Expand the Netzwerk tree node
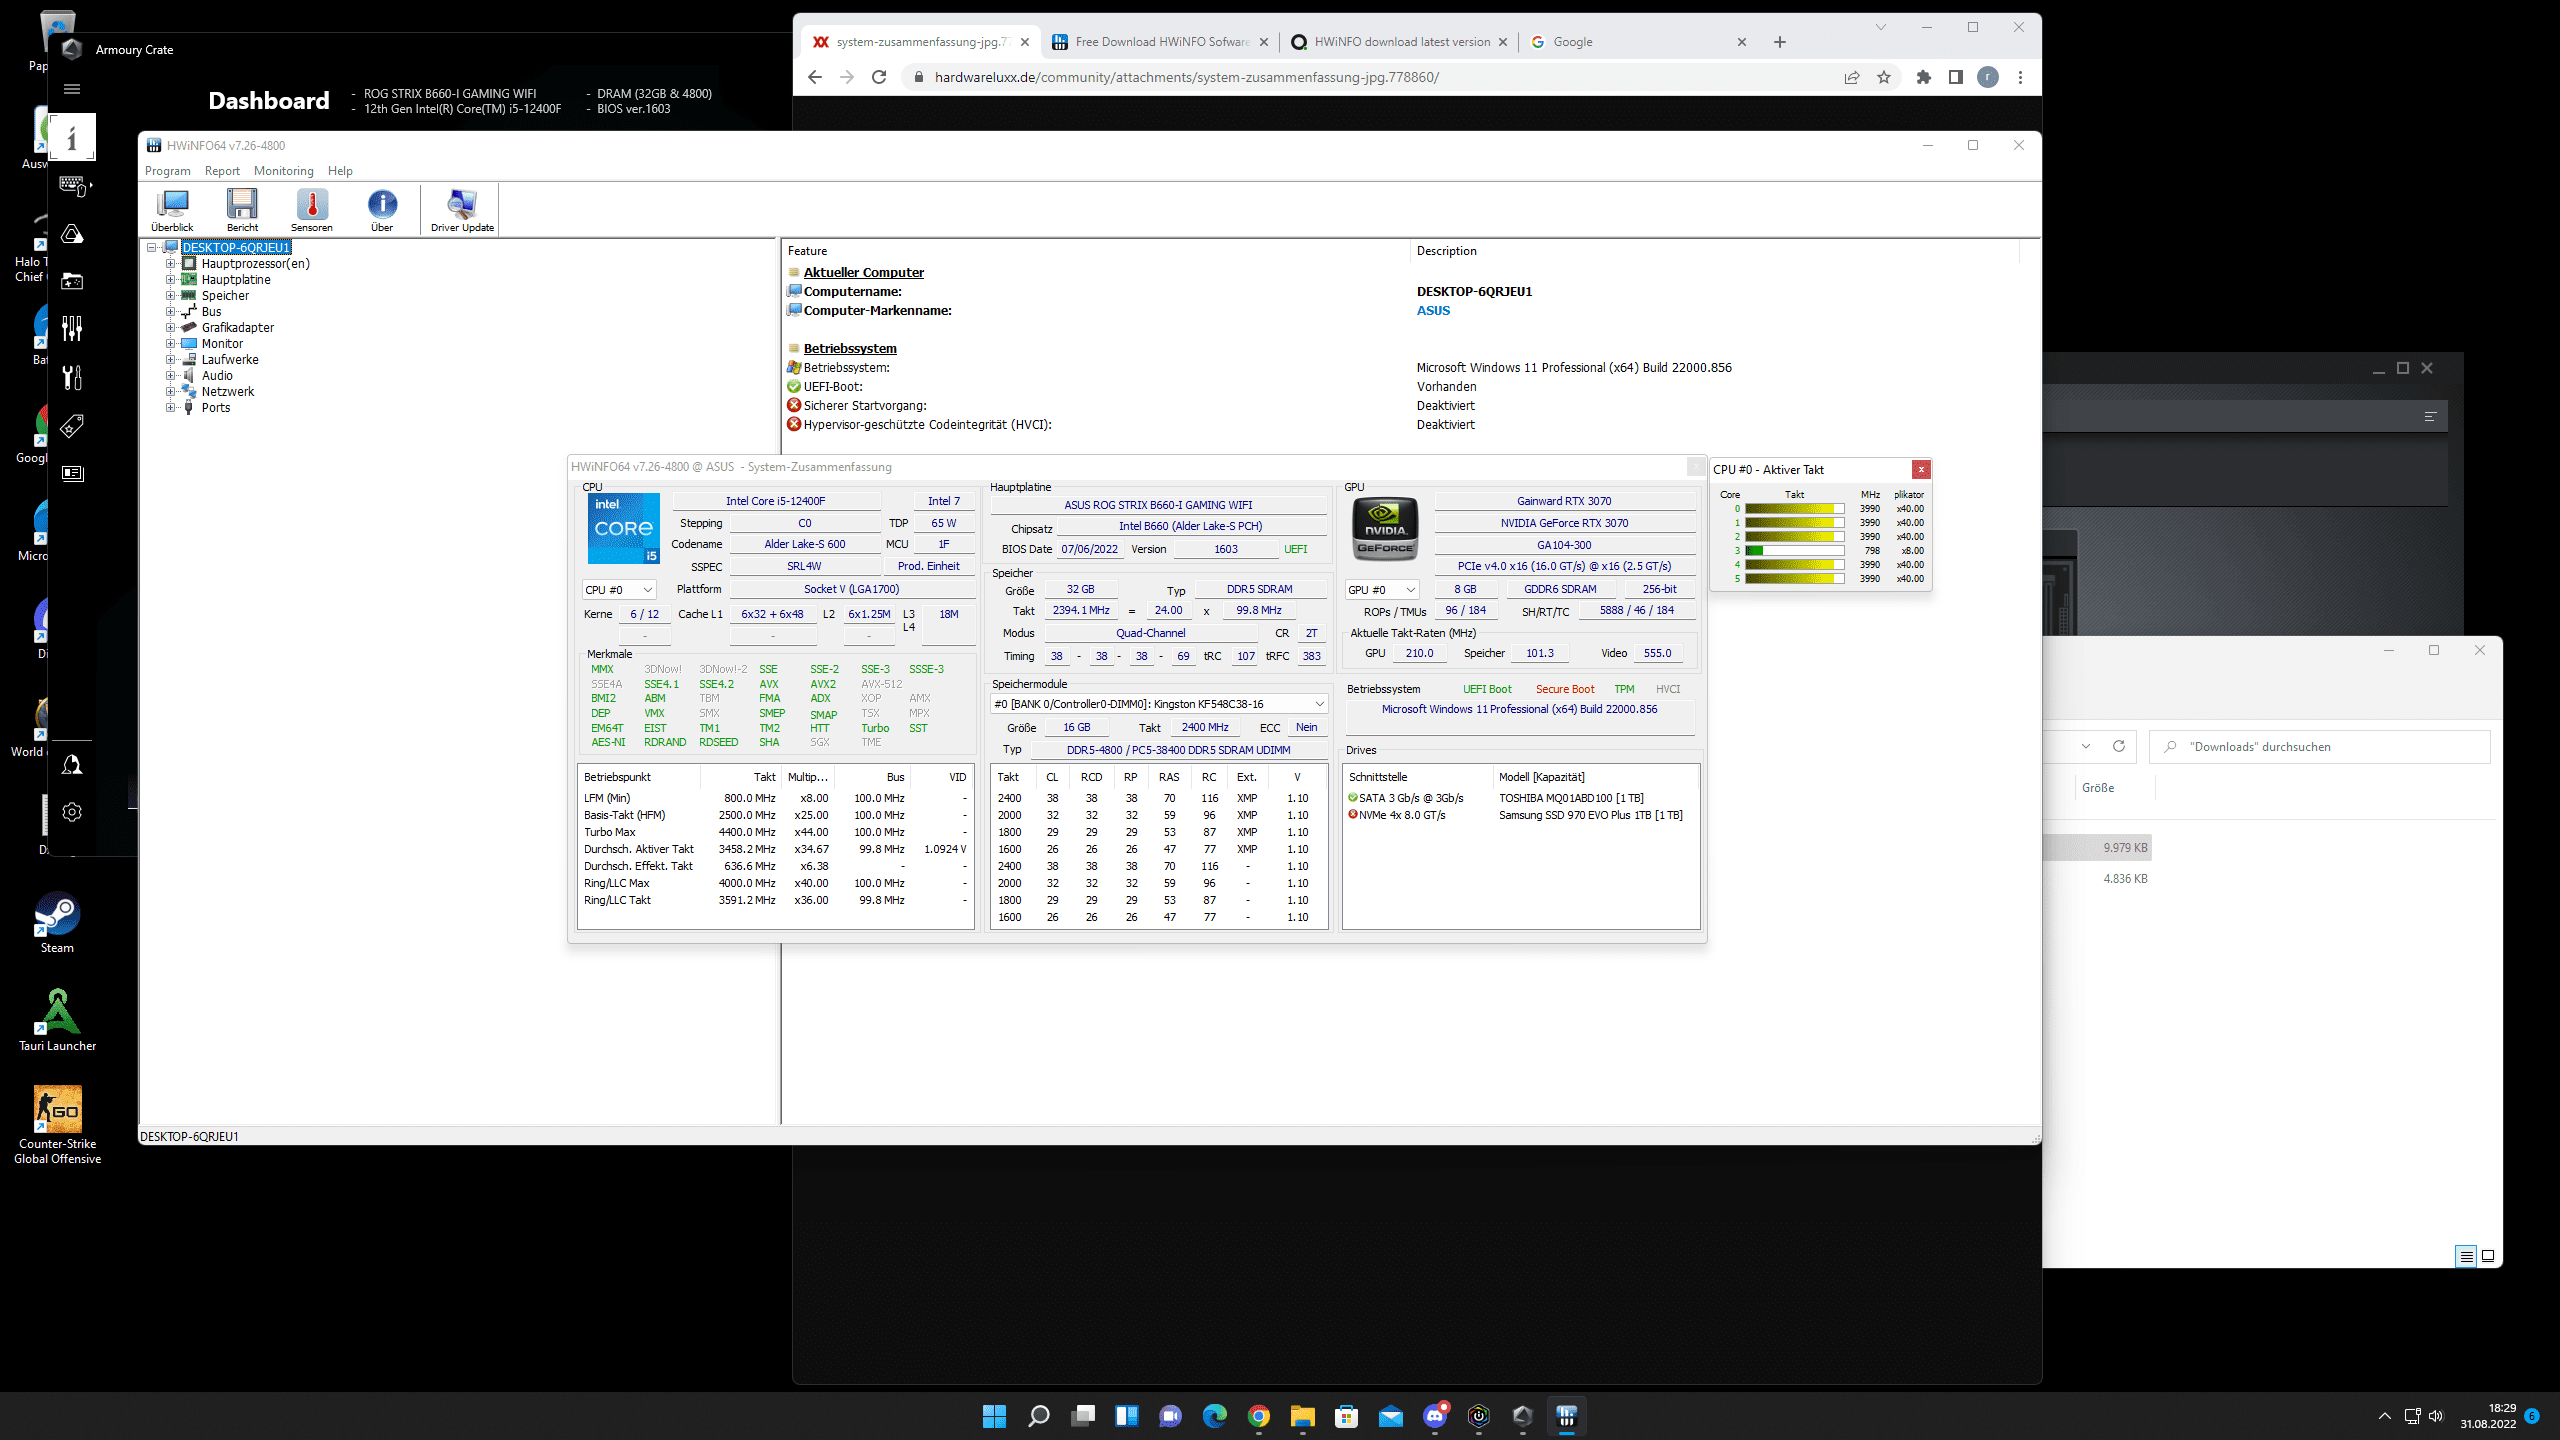This screenshot has width=2560, height=1440. click(170, 392)
